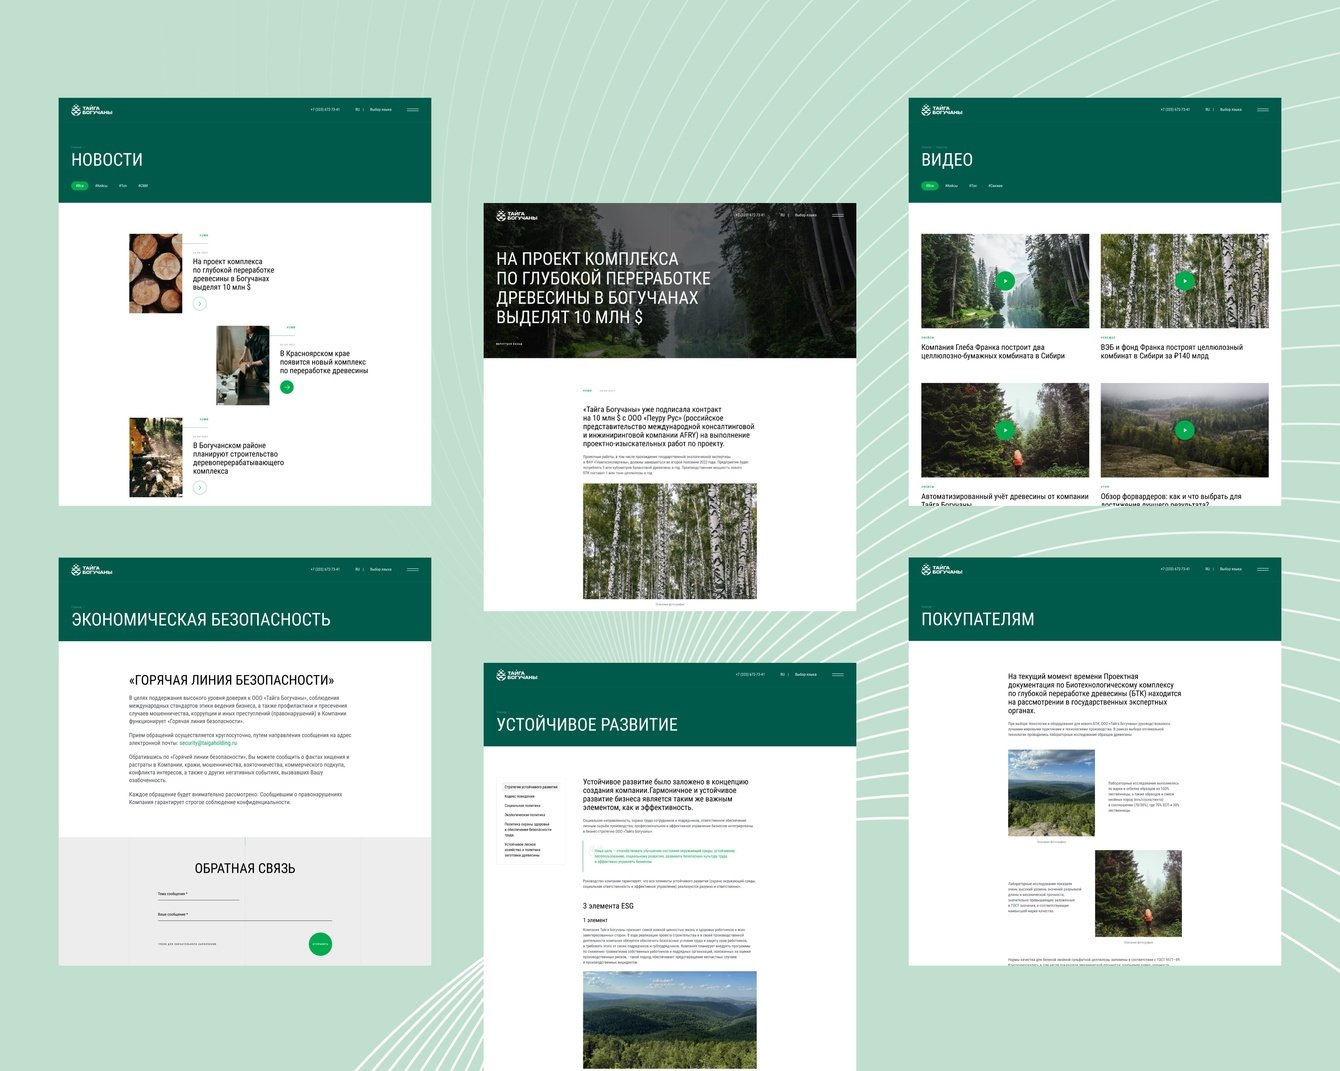Open 'Политика охраны здоровья' sidebar item
This screenshot has height=1071, width=1340.
coord(528,829)
